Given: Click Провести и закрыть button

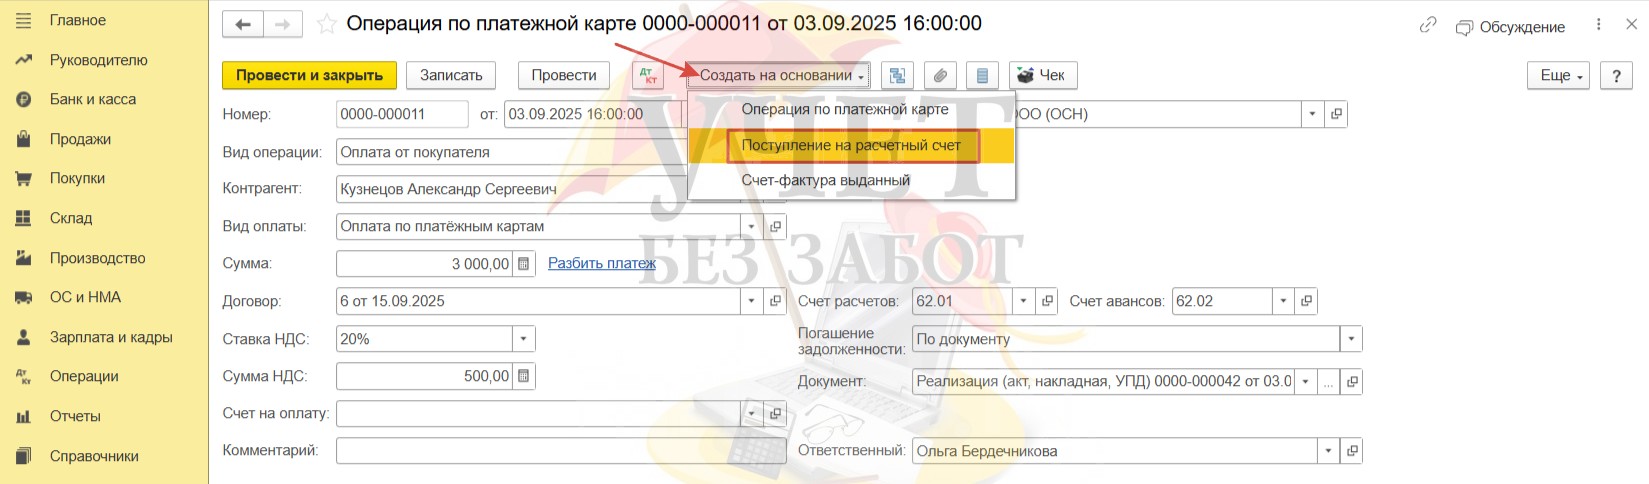Looking at the screenshot, I should click(309, 75).
